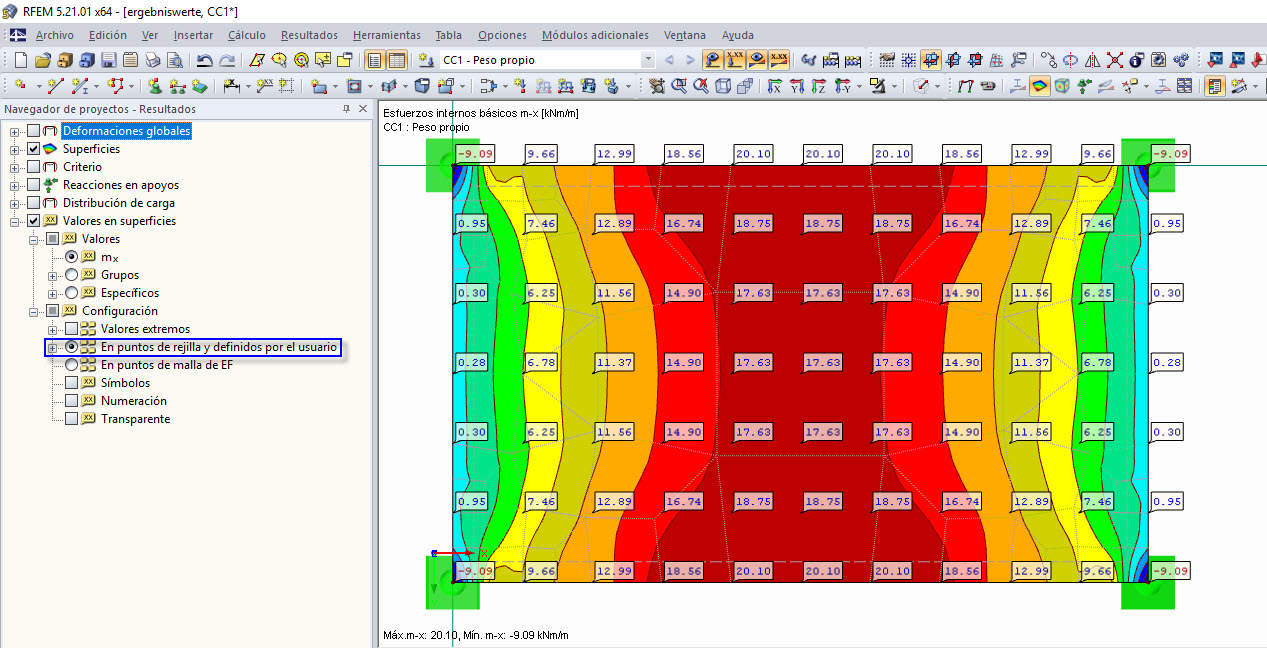The width and height of the screenshot is (1267, 648).
Task: Collapse the Configuración subtree
Action: tap(33, 311)
